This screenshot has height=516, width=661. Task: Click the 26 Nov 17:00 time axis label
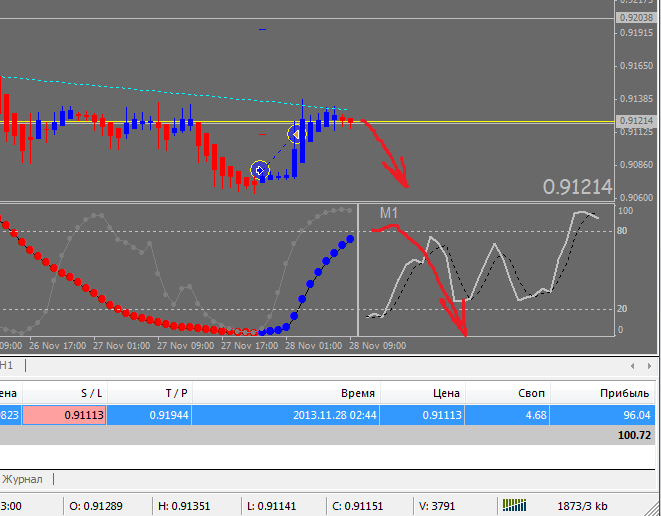57,346
